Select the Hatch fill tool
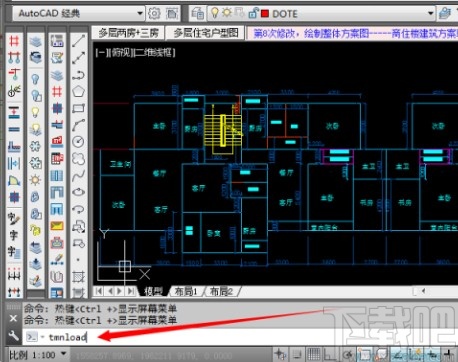This screenshot has width=458, height=362. (79, 276)
